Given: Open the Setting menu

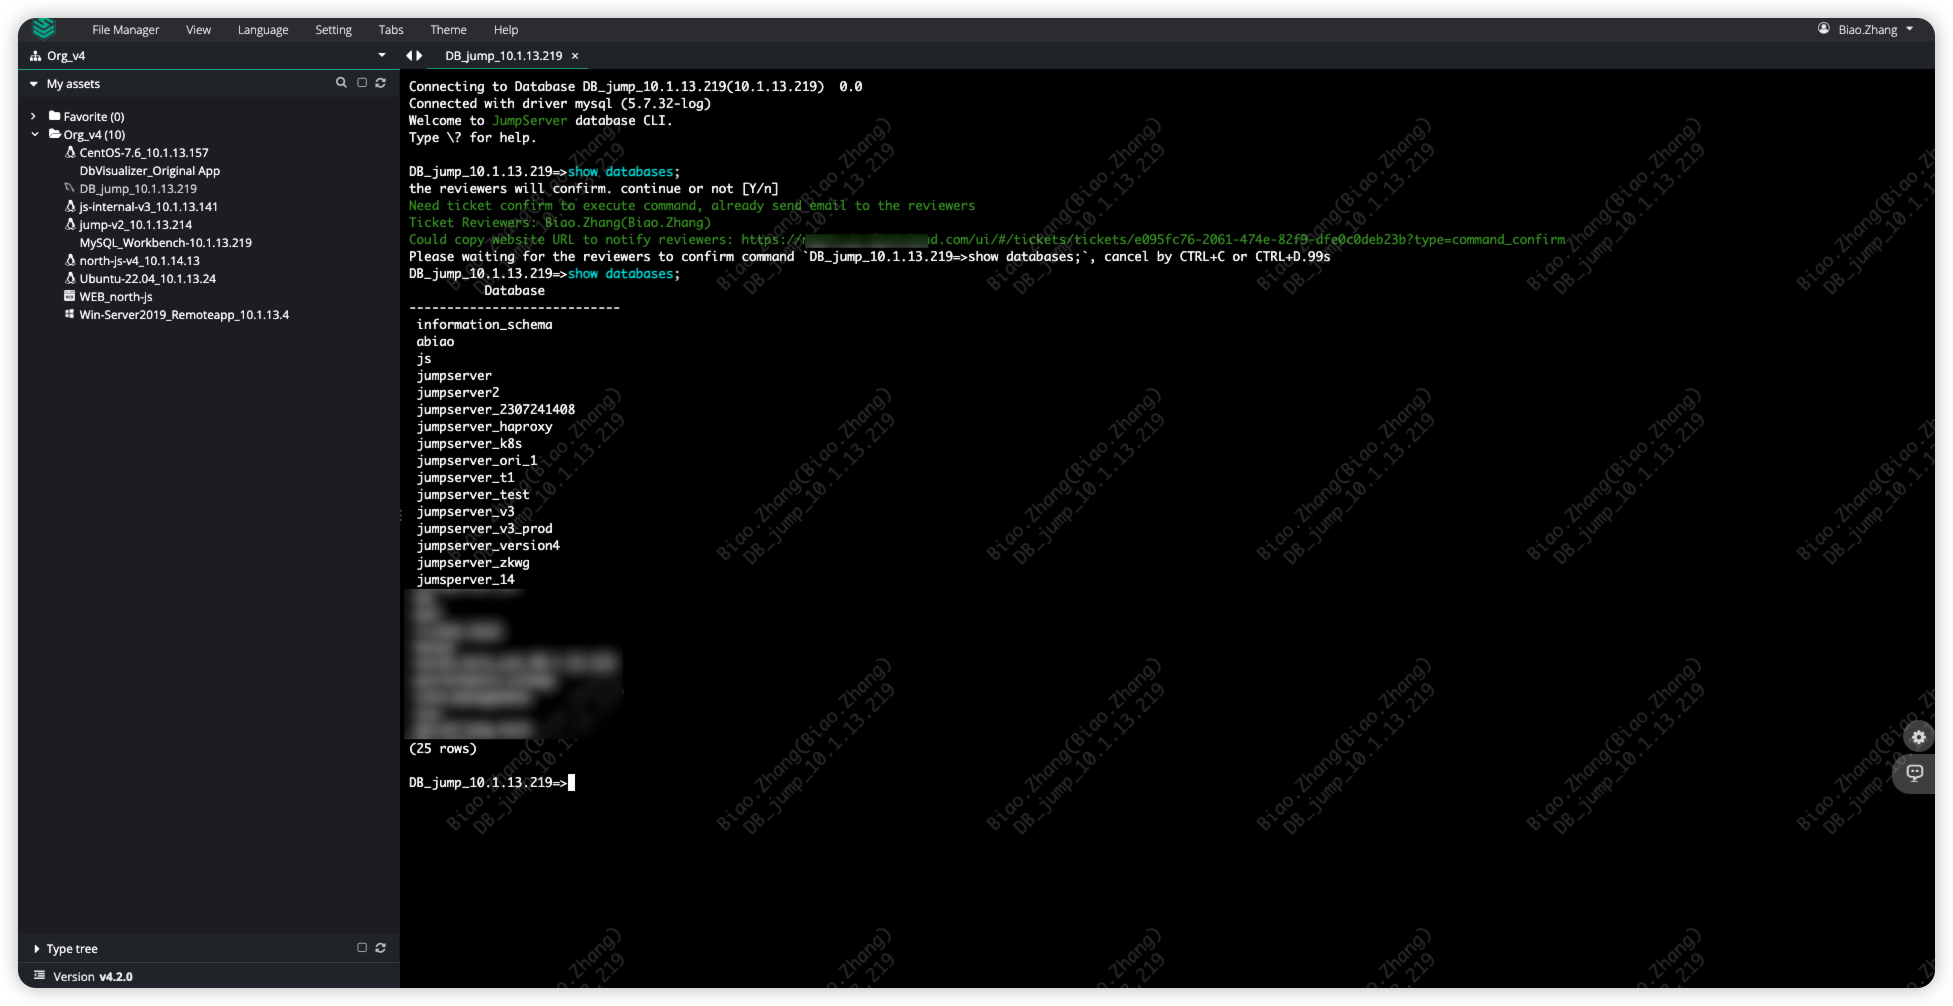Looking at the screenshot, I should [333, 30].
